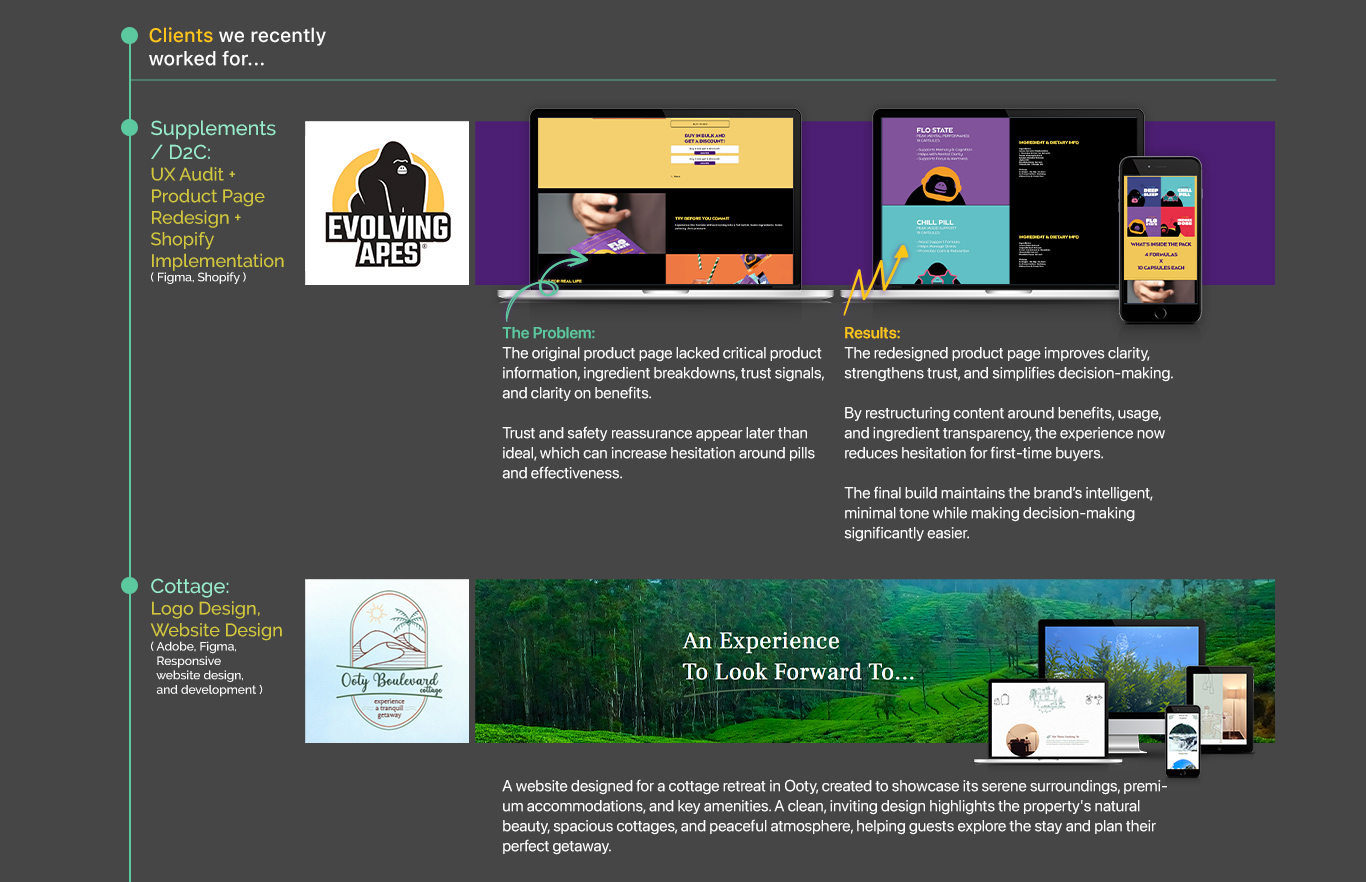Click the Evolving Apes gorilla logo
The width and height of the screenshot is (1366, 882).
click(387, 203)
